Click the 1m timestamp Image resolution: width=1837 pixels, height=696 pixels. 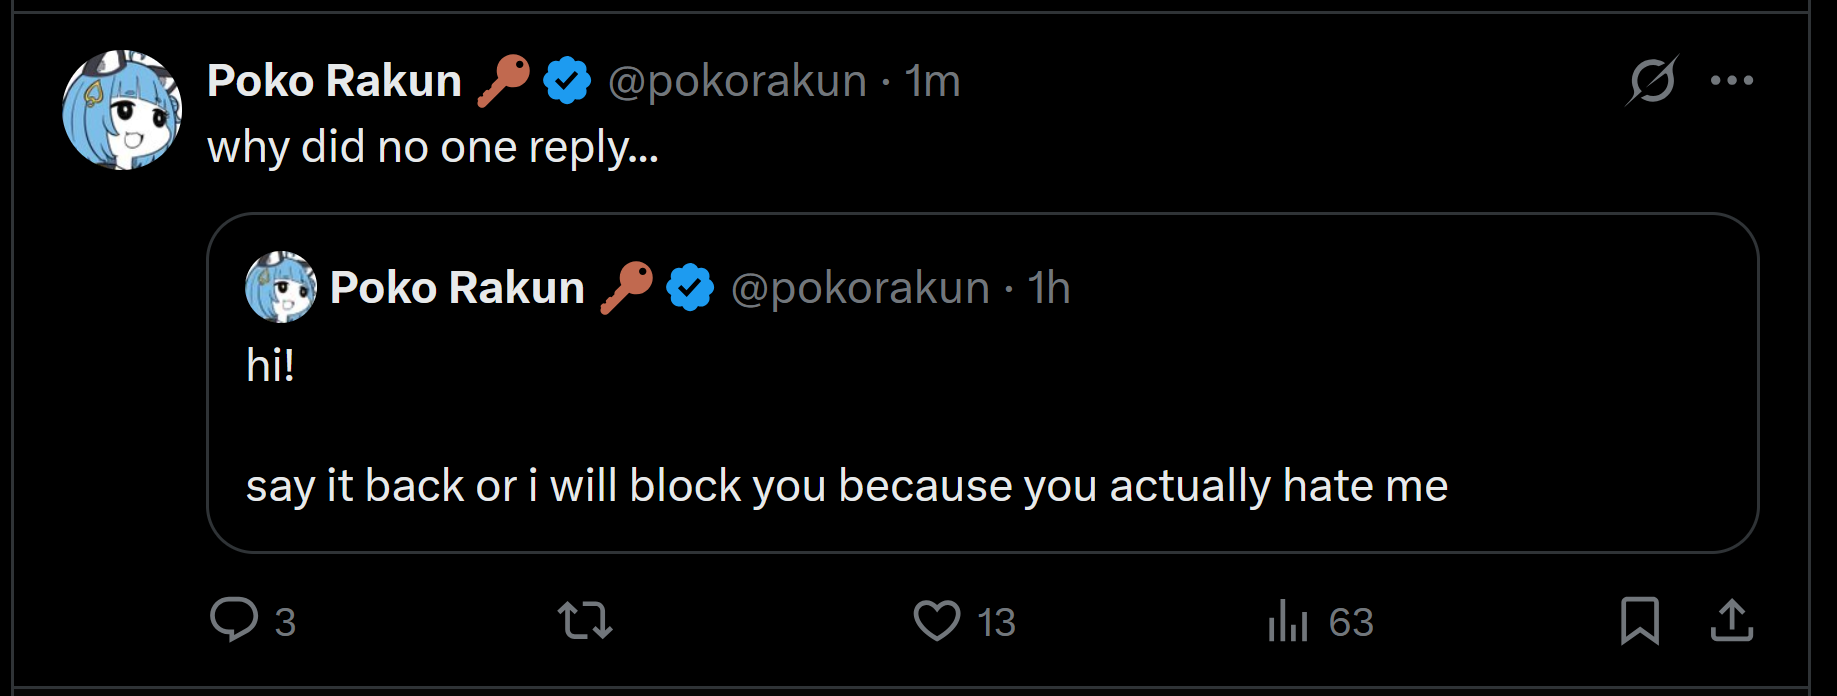click(932, 81)
